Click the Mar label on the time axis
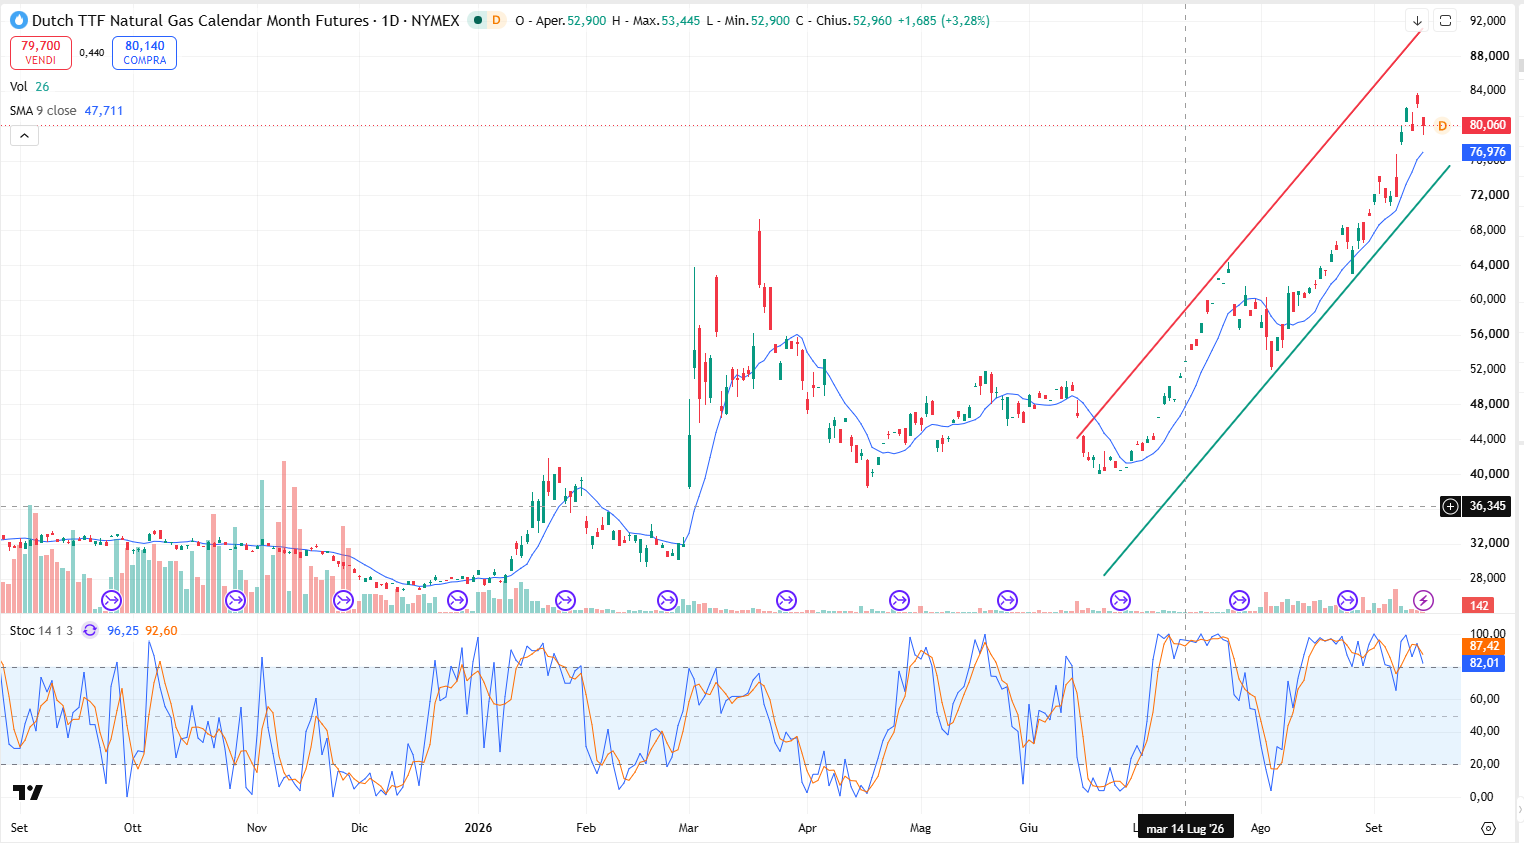The height and width of the screenshot is (843, 1524). [688, 828]
